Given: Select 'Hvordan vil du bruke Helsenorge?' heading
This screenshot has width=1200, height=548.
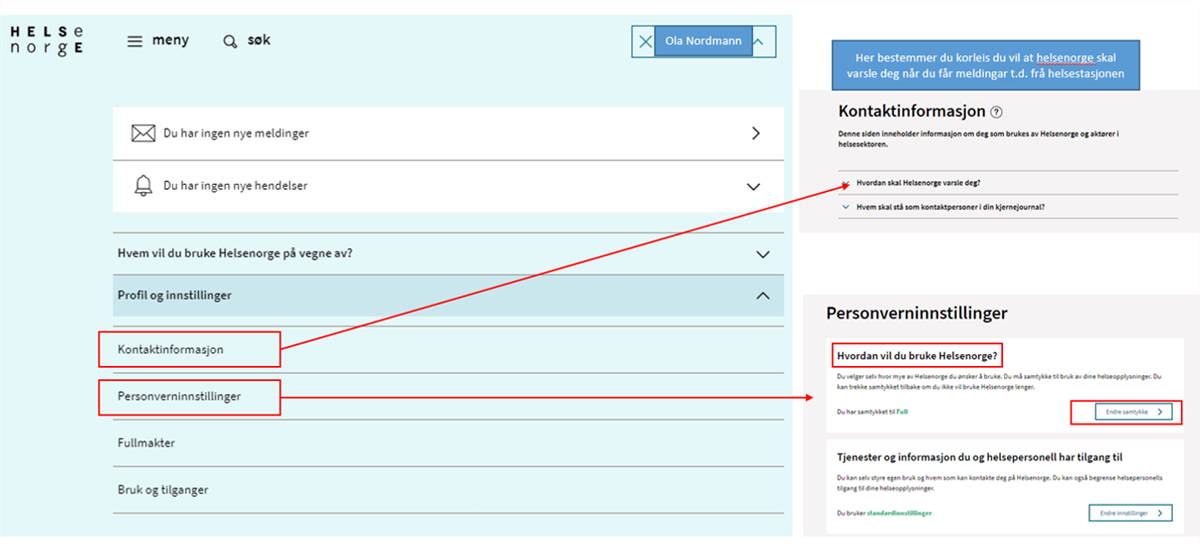Looking at the screenshot, I should [917, 355].
